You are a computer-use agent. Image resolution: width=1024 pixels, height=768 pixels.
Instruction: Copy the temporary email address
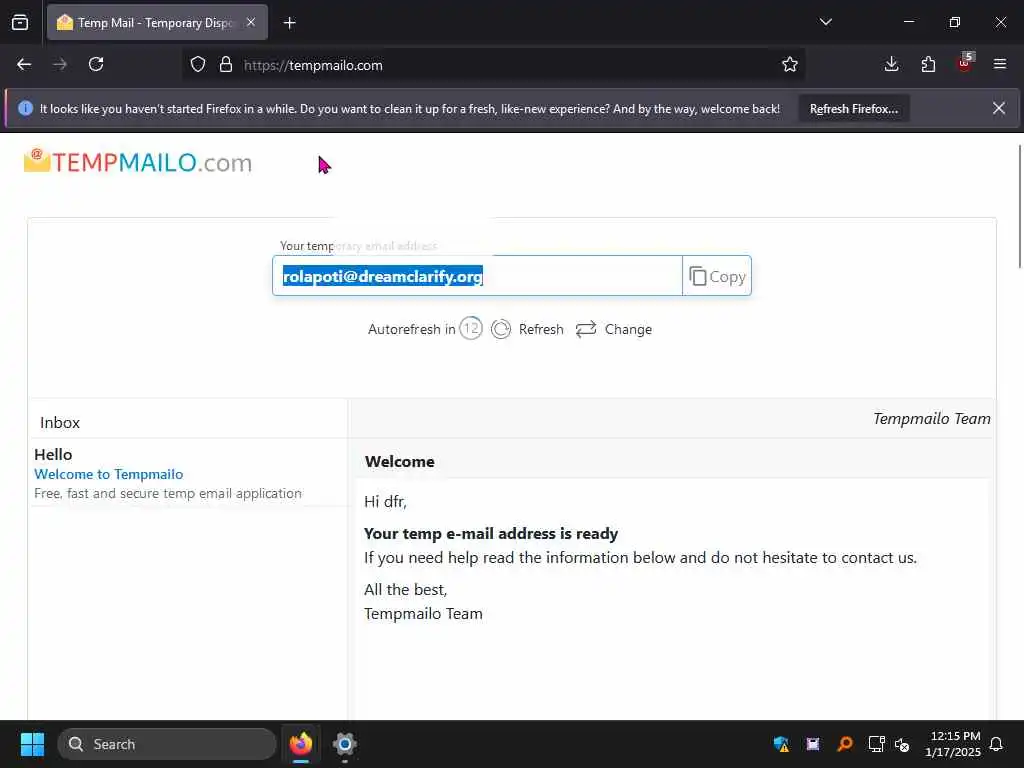coord(717,276)
